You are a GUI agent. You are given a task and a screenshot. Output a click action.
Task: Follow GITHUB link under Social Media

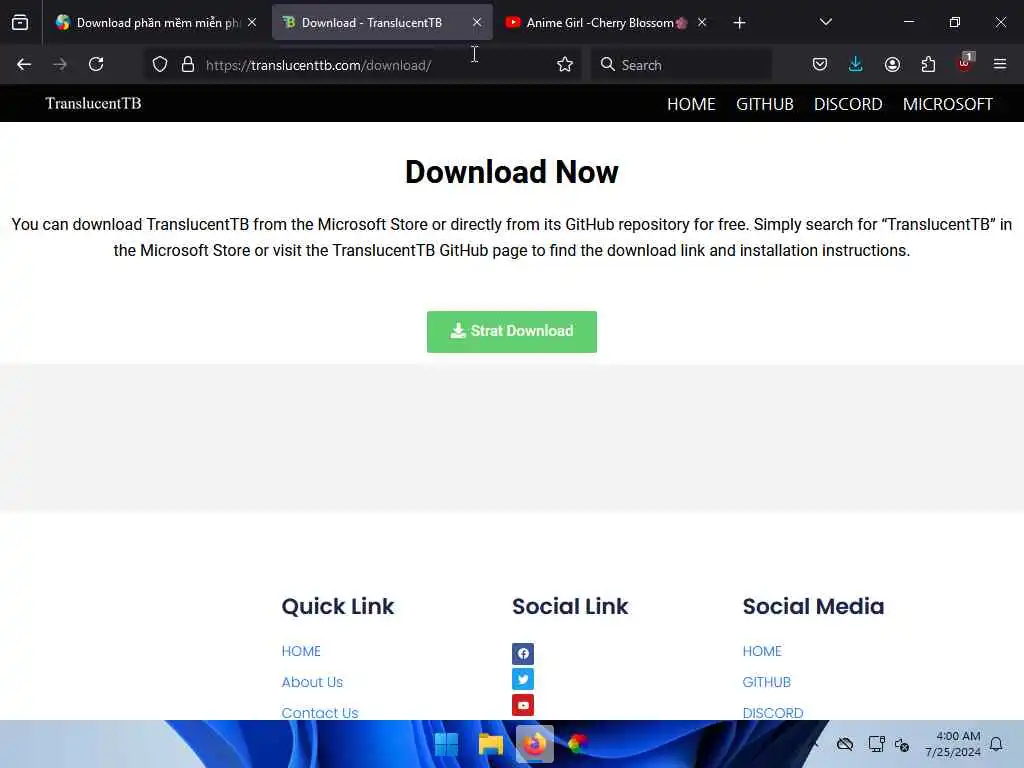(x=767, y=682)
